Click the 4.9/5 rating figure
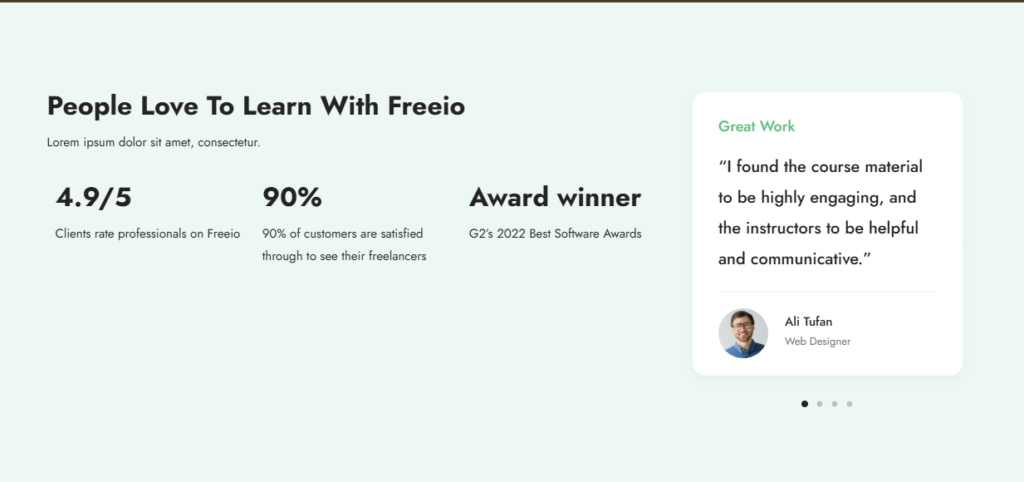Viewport: 1024px width, 482px height. (x=93, y=198)
